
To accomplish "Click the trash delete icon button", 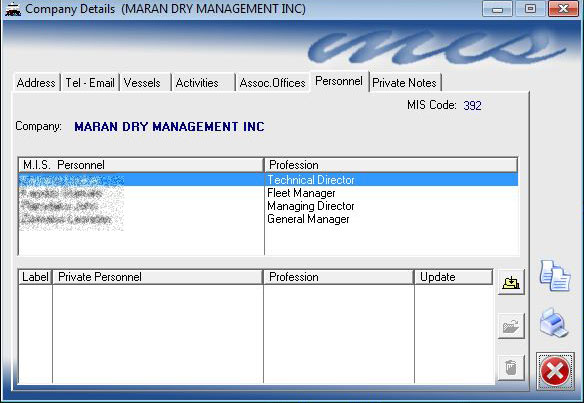I will pos(511,368).
